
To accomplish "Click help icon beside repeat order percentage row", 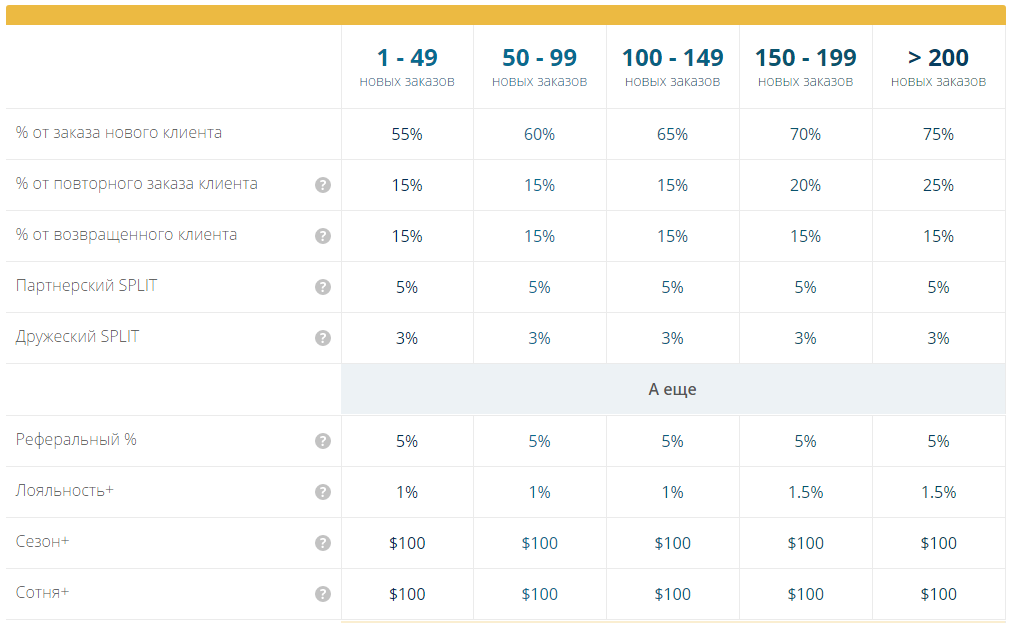I will pyautogui.click(x=323, y=185).
